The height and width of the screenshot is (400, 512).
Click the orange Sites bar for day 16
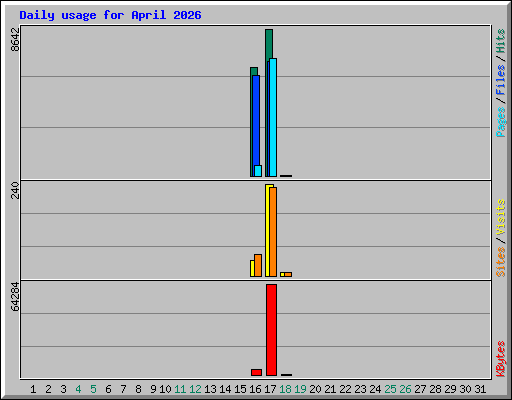(258, 265)
